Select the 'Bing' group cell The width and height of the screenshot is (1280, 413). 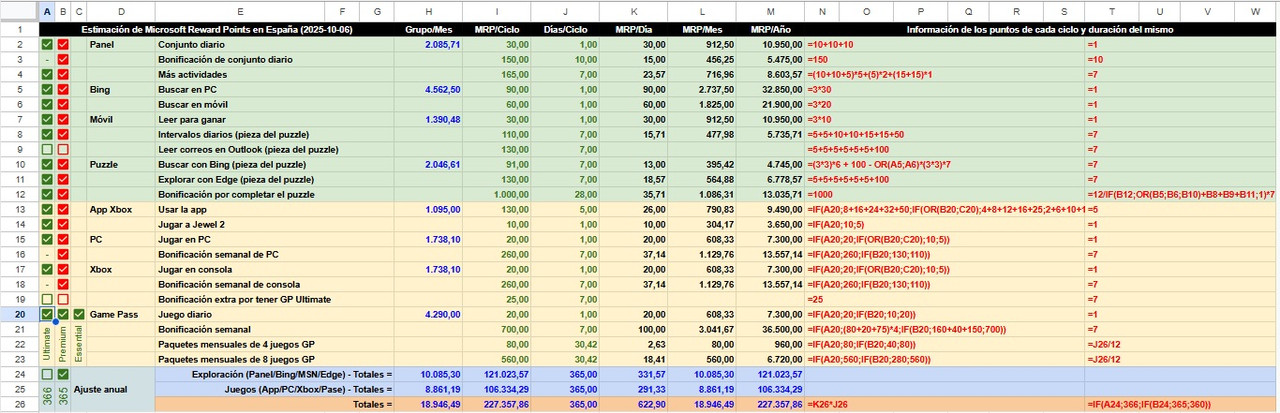point(121,90)
